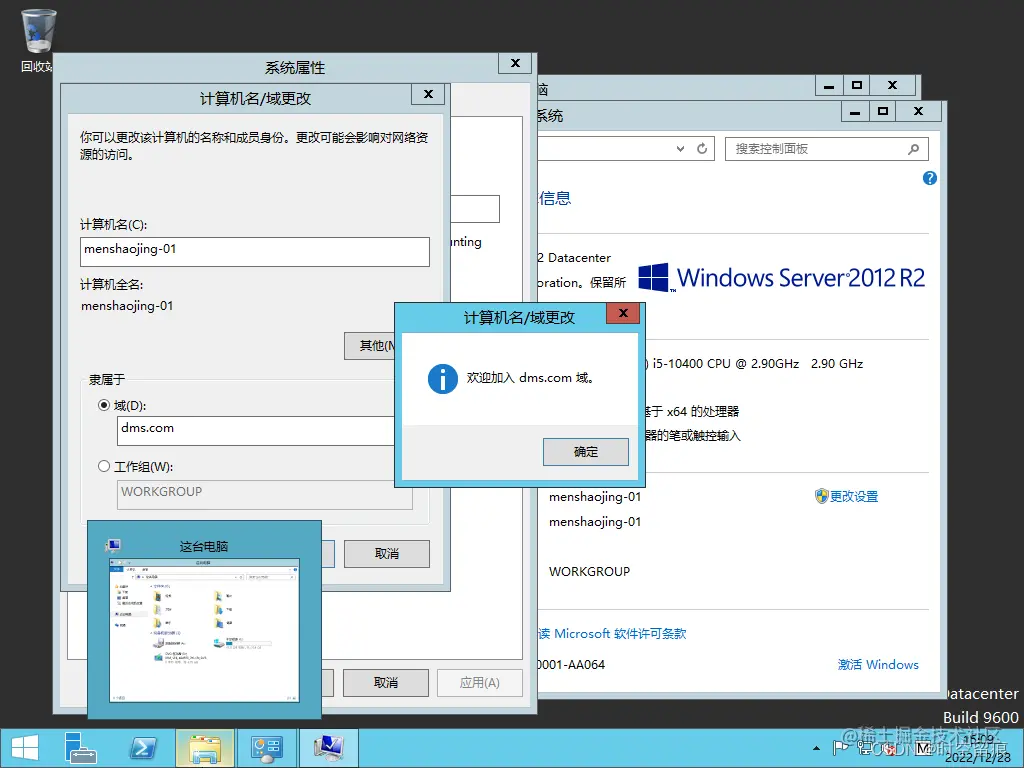This screenshot has width=1024, height=768.
Task: Open the 激活 Windows link
Action: tap(878, 665)
